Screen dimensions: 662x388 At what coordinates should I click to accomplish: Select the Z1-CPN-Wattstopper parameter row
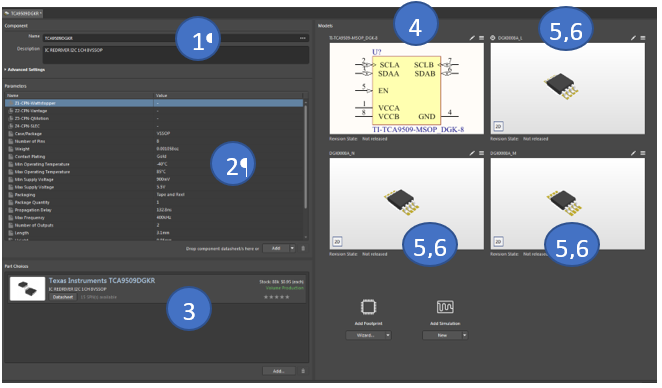(154, 103)
